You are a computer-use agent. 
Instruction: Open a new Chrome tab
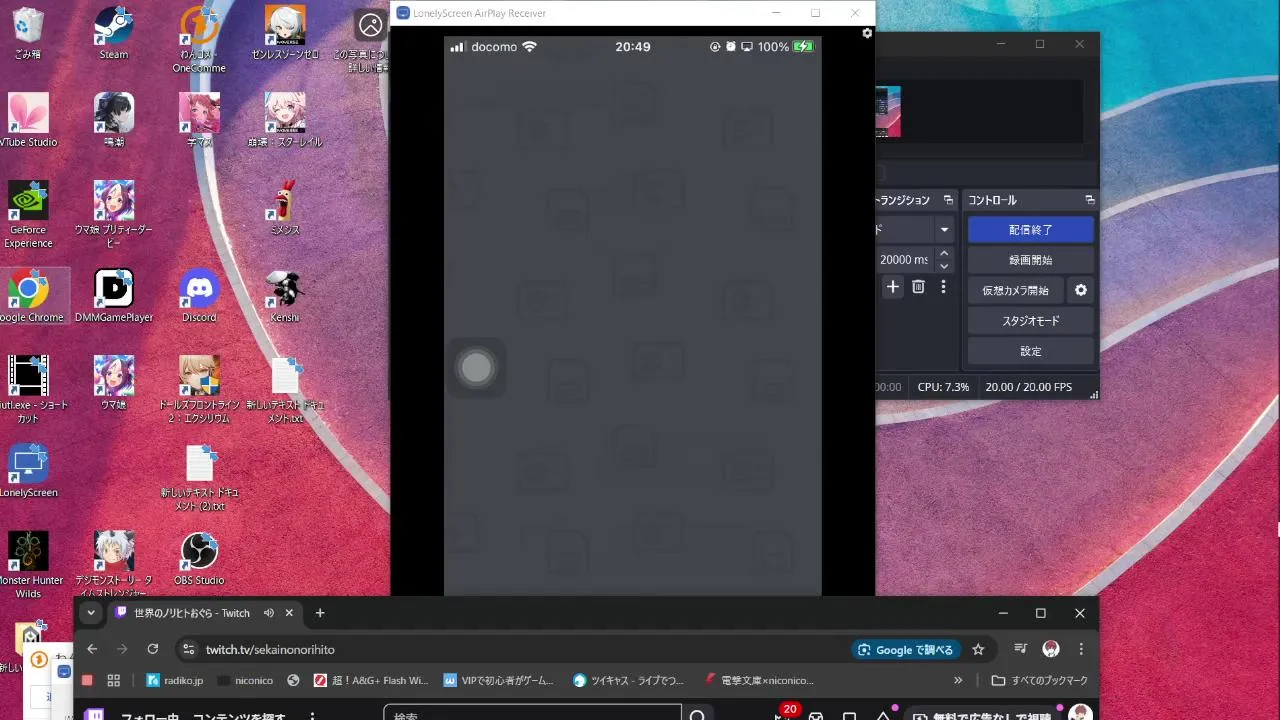[320, 613]
